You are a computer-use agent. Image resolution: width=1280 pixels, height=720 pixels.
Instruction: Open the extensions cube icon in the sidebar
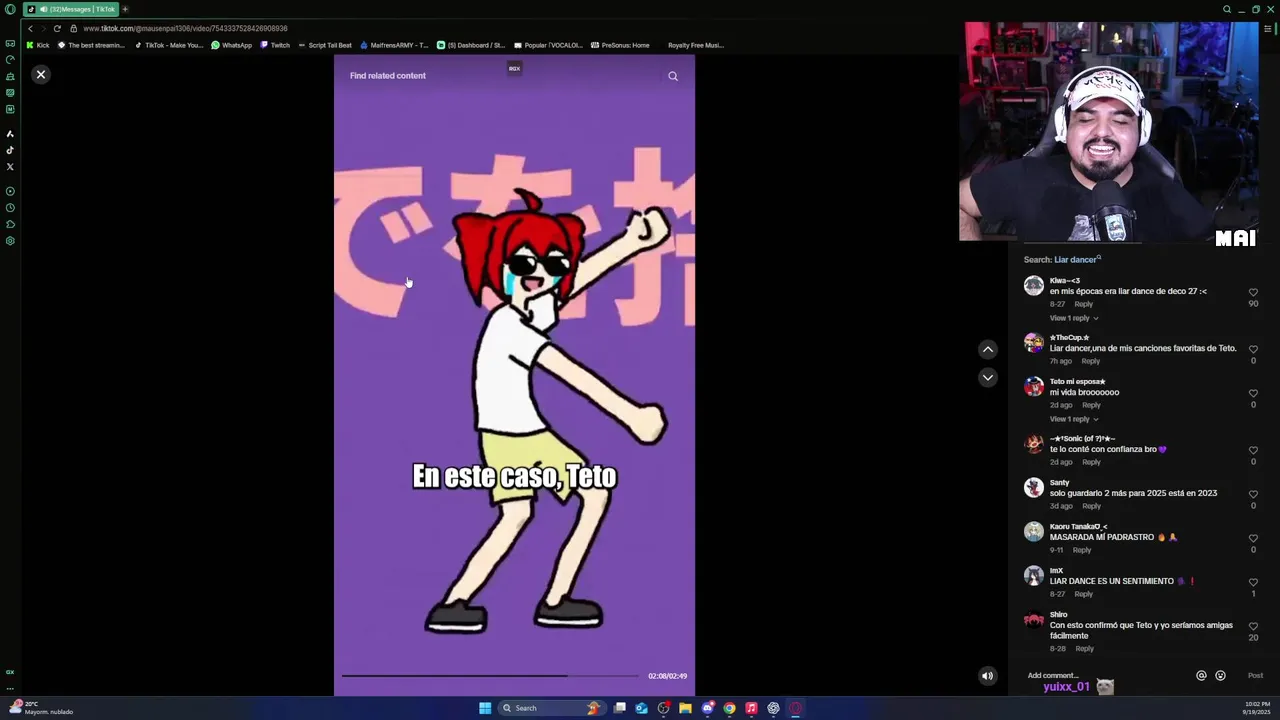[x=10, y=224]
